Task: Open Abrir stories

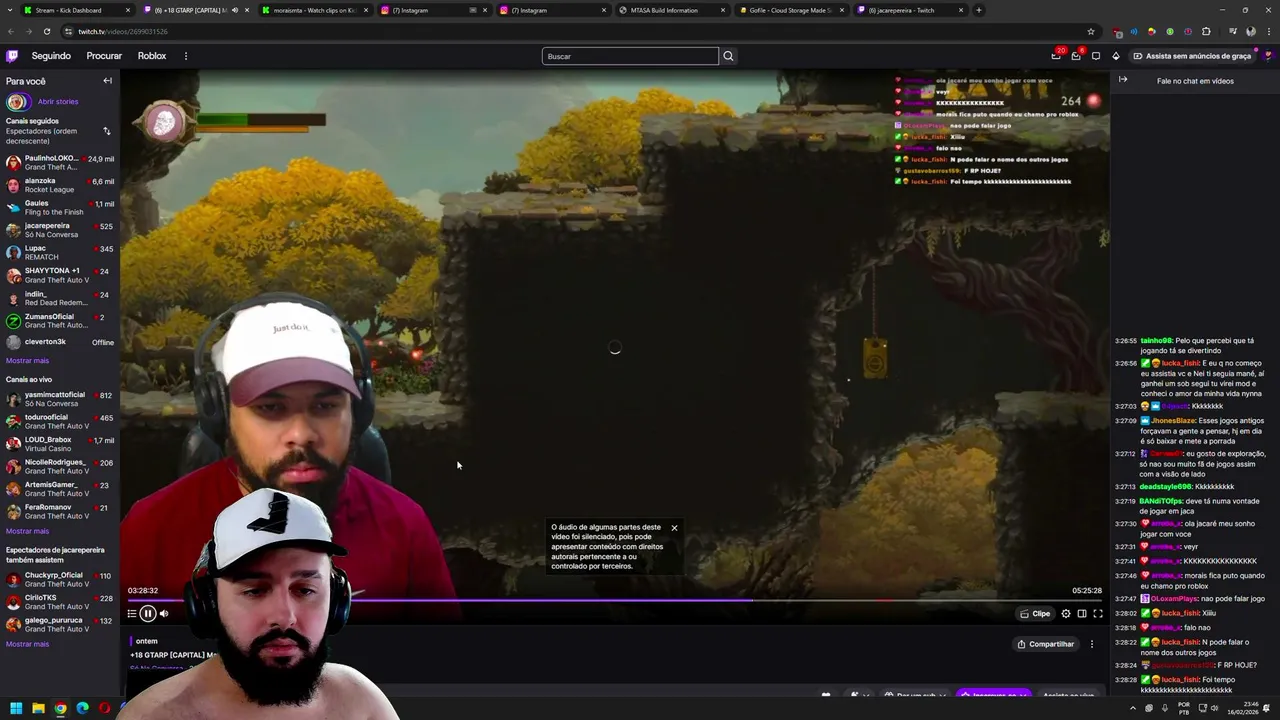Action: tap(58, 101)
